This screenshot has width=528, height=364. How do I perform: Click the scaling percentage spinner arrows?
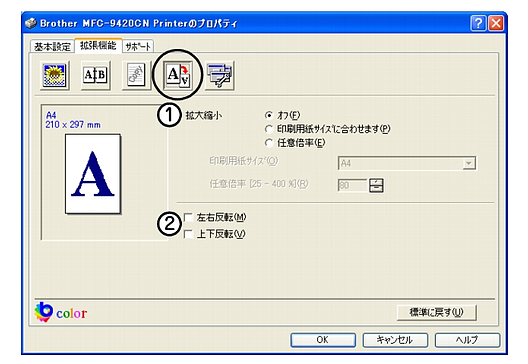click(x=376, y=185)
